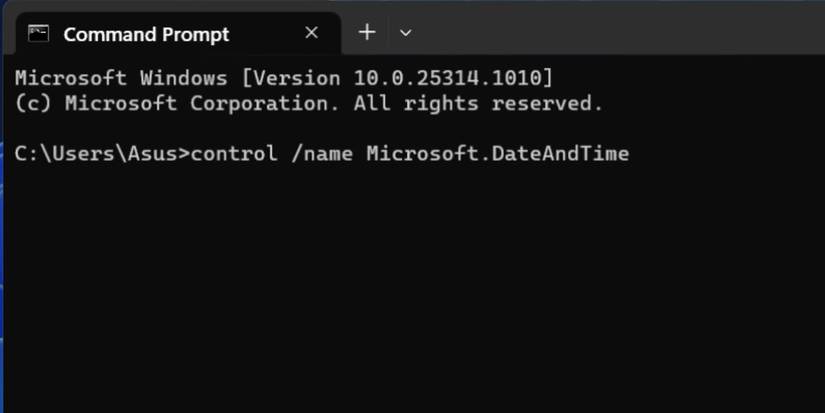
Task: Close the Command Prompt tab
Action: (x=312, y=33)
